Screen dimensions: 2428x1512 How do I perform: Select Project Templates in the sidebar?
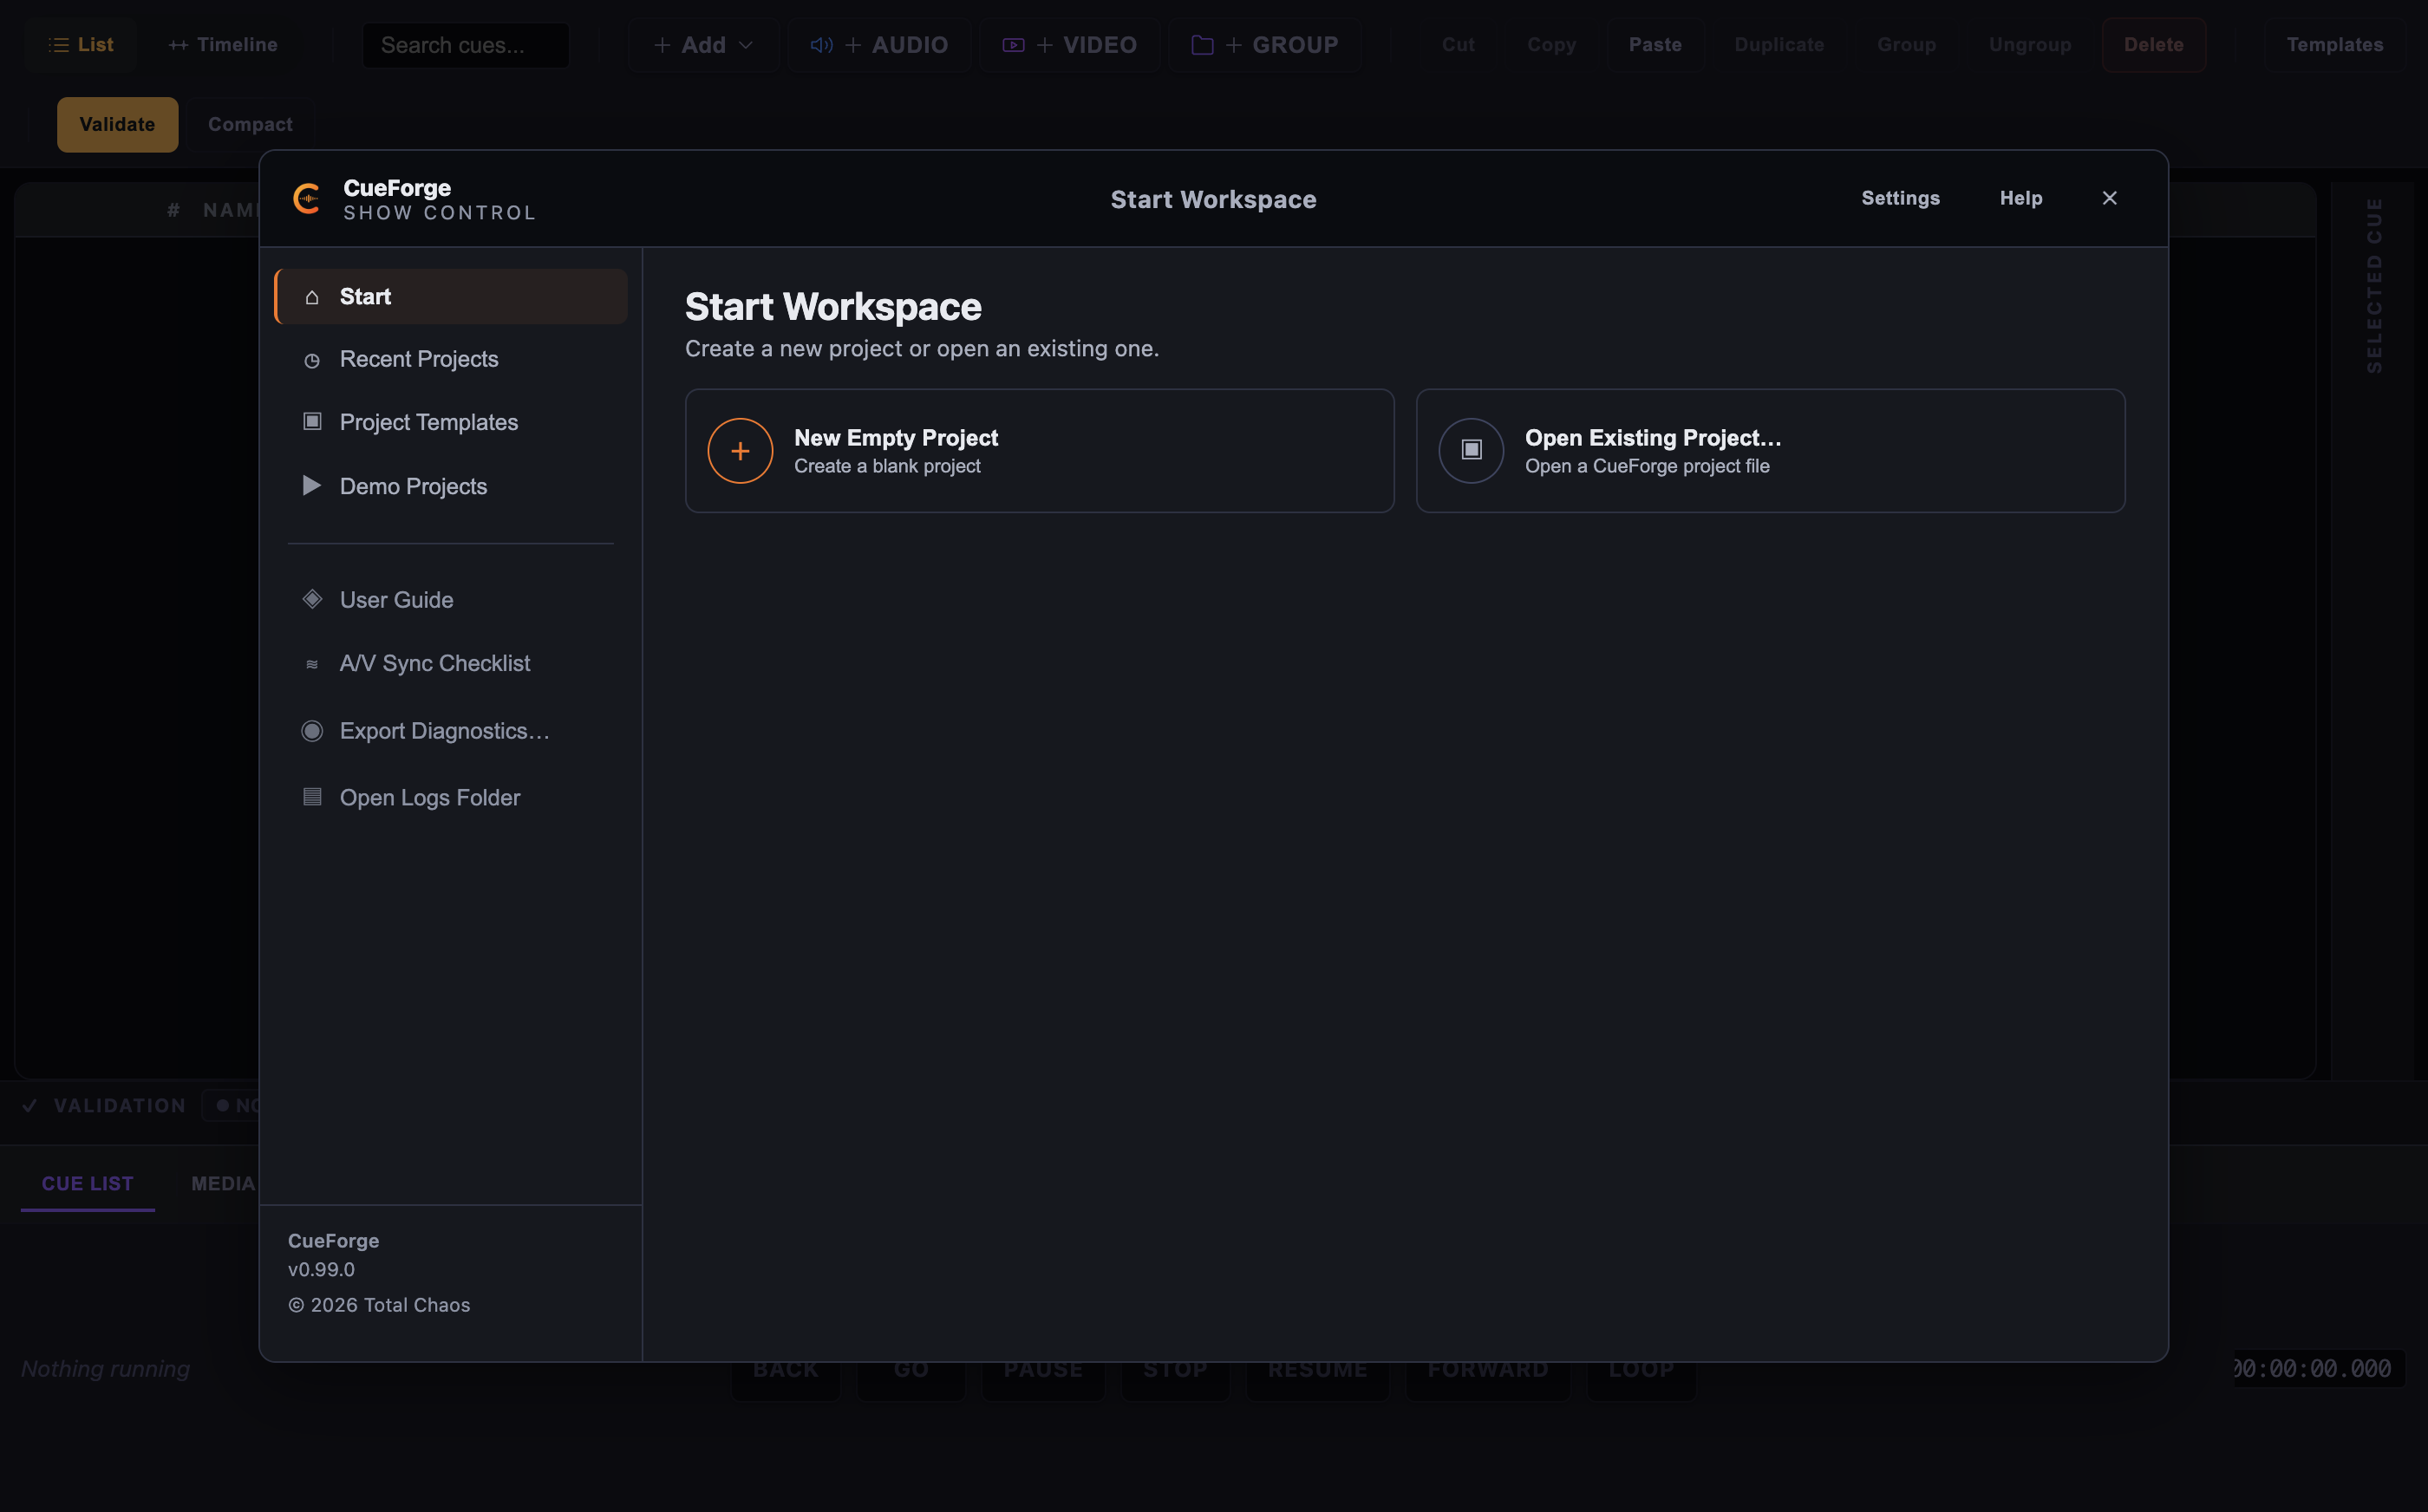(451, 422)
